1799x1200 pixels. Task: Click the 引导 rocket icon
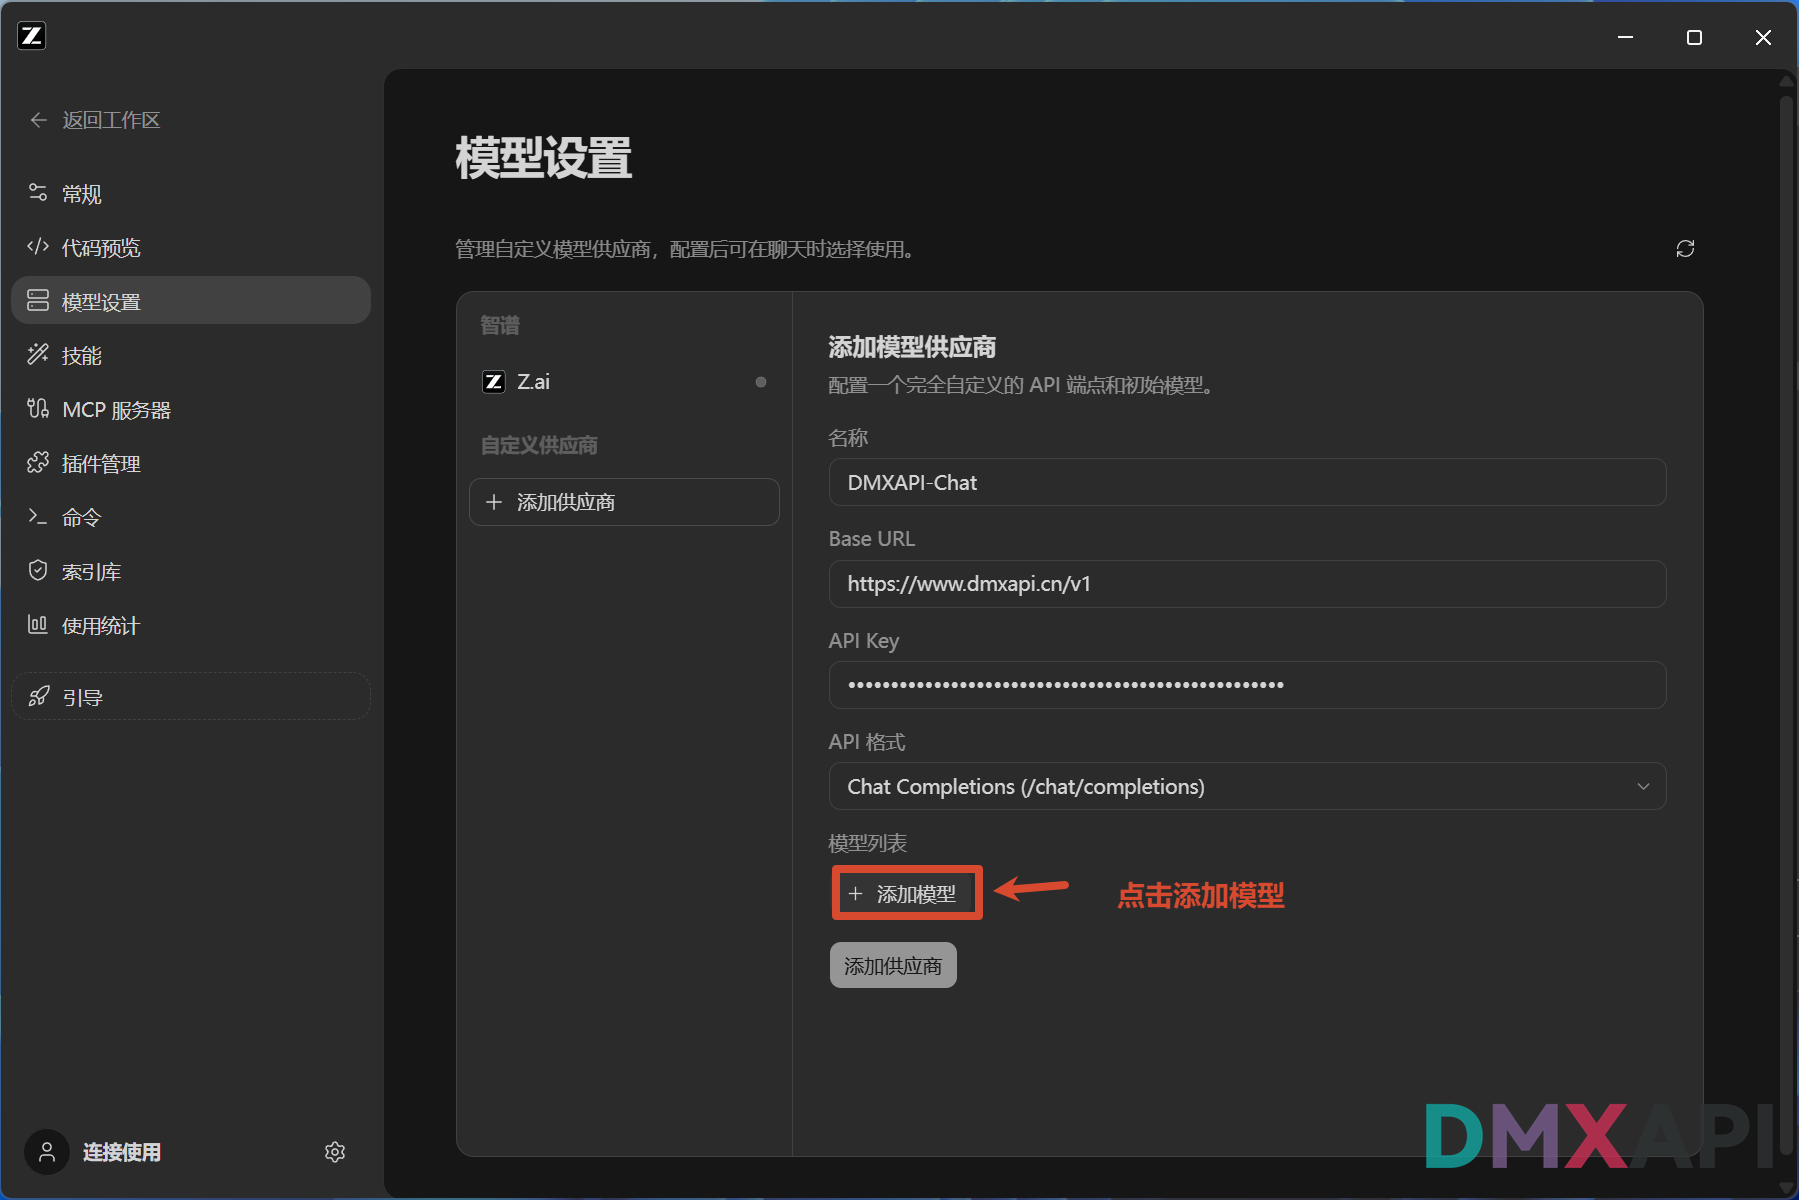click(x=39, y=696)
